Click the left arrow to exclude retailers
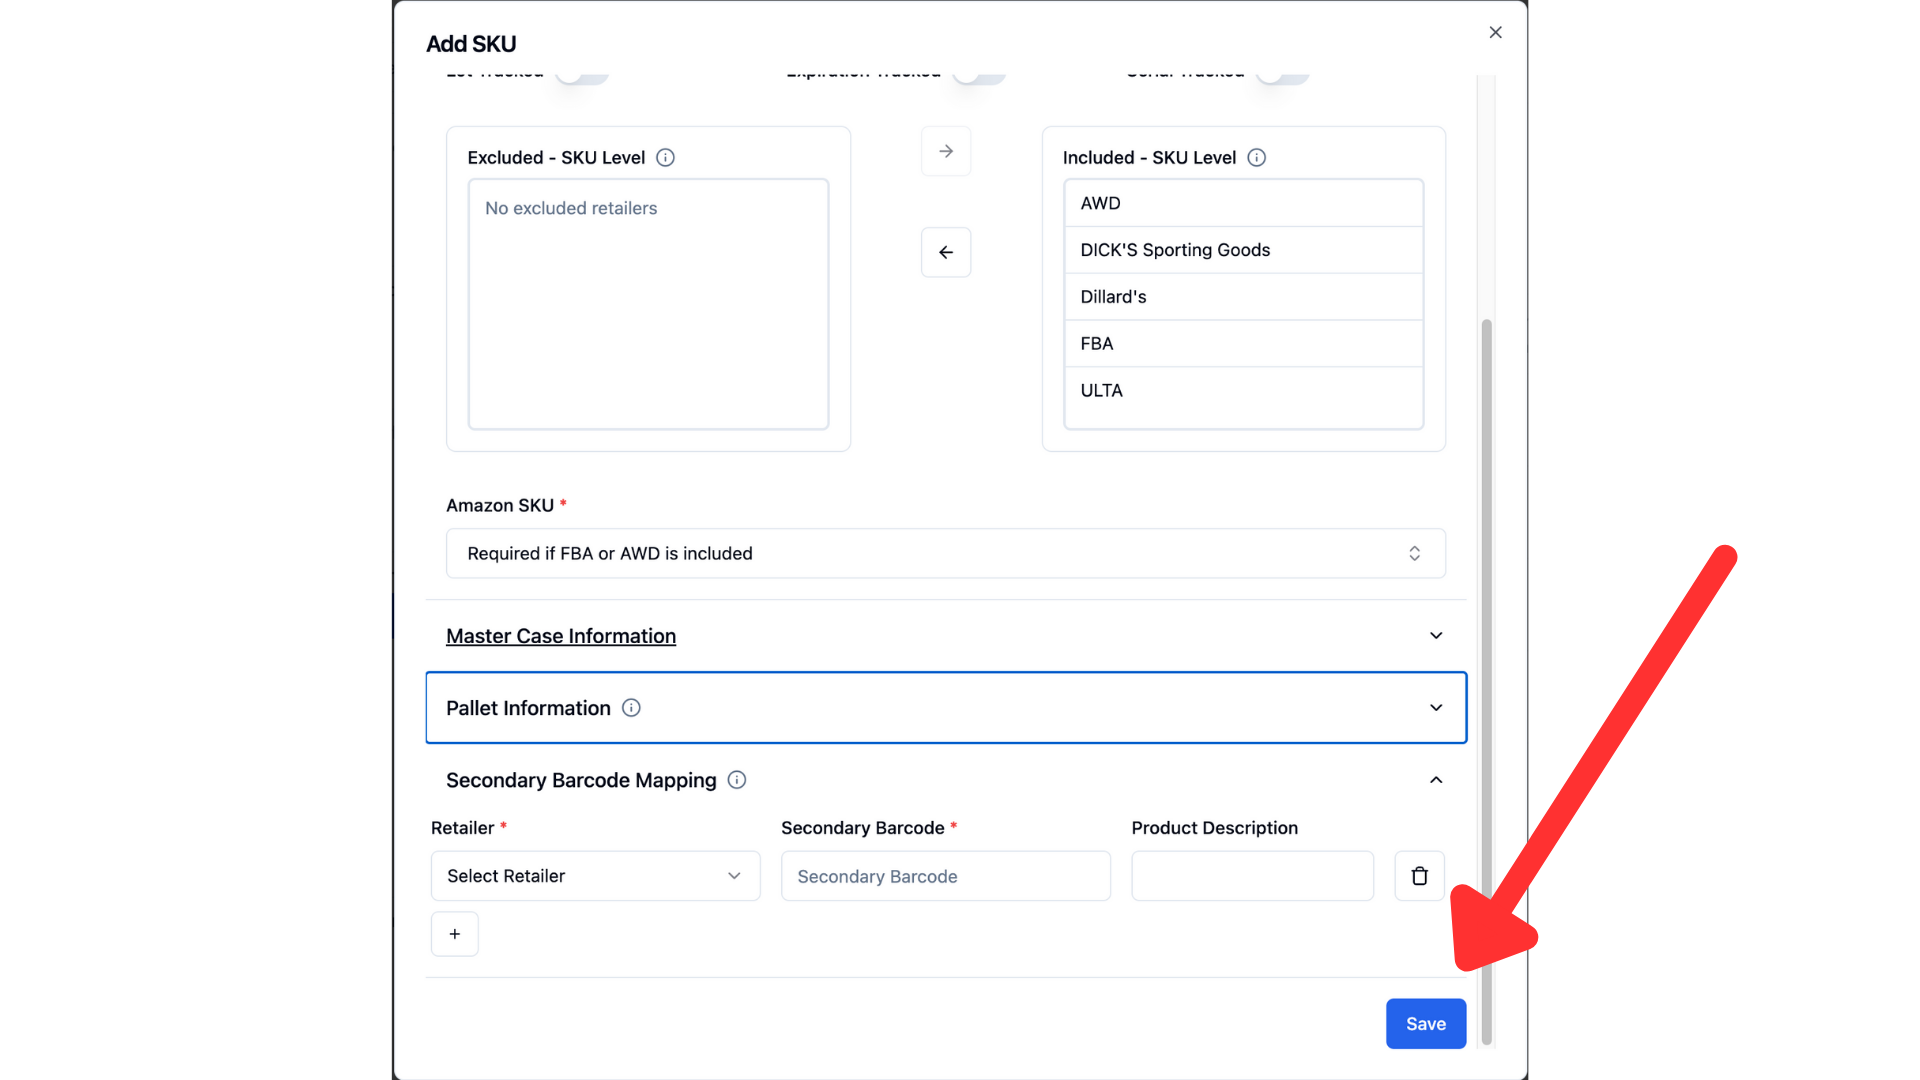This screenshot has width=1920, height=1080. coord(945,253)
